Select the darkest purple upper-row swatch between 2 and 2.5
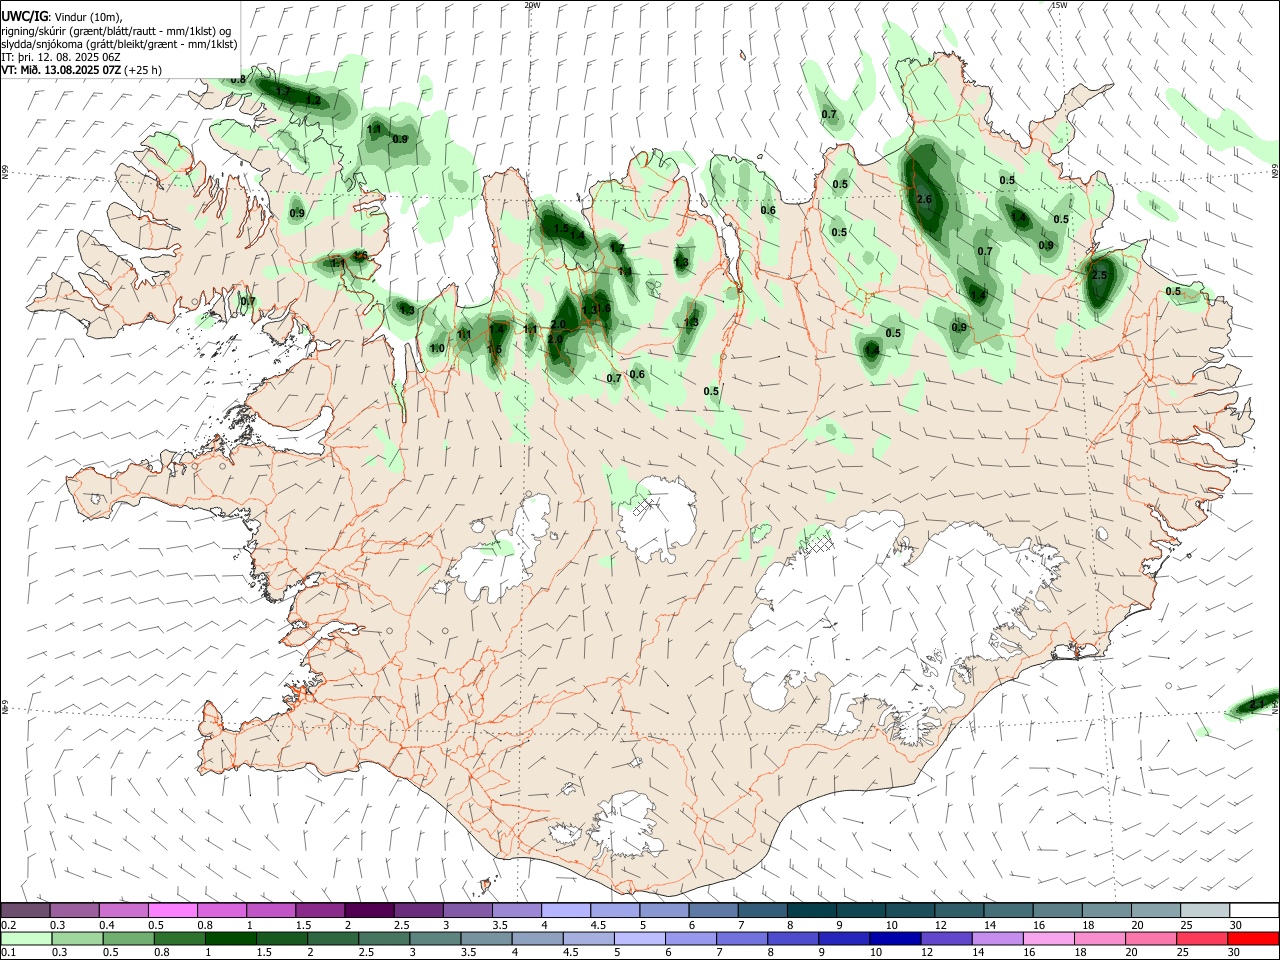 (369, 911)
